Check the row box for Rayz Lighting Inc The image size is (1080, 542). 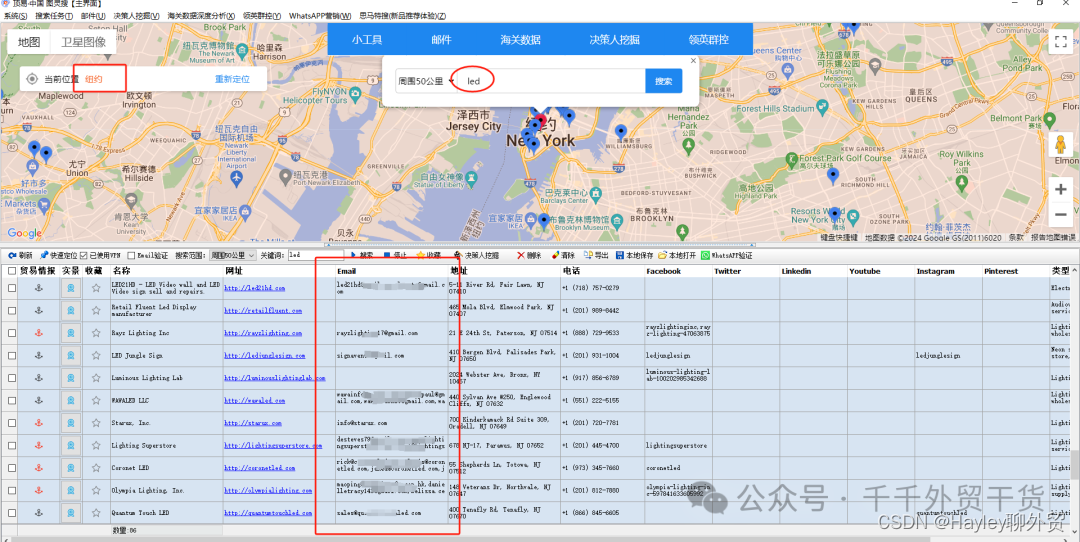(x=12, y=333)
